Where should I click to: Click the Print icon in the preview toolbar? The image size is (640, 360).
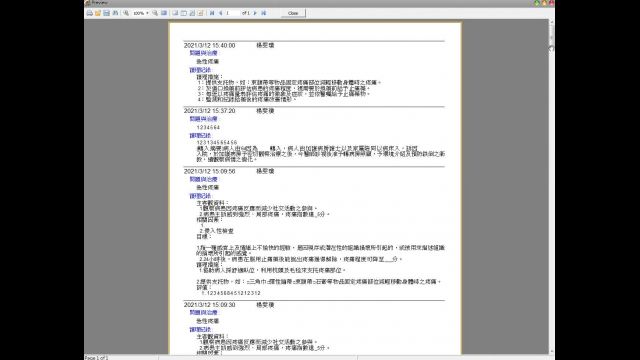89,13
